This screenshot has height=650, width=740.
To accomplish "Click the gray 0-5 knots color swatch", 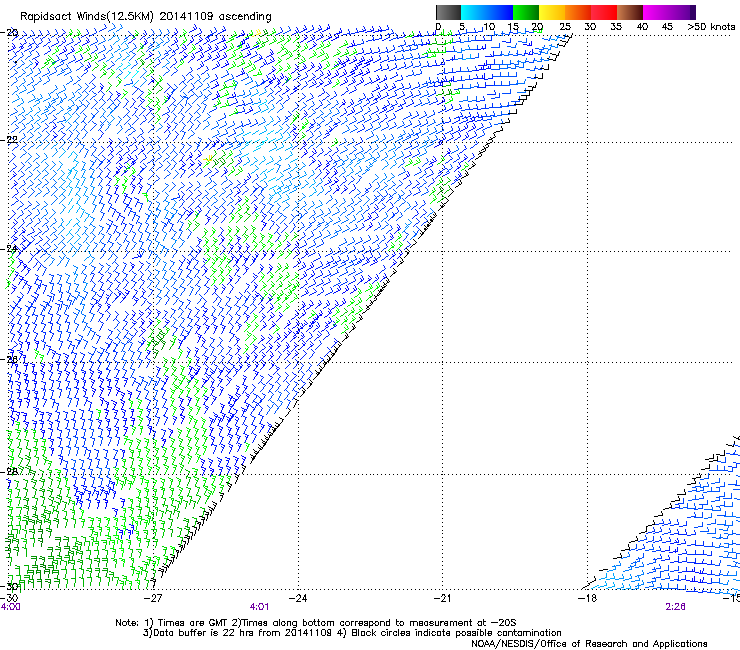I will 448,12.
